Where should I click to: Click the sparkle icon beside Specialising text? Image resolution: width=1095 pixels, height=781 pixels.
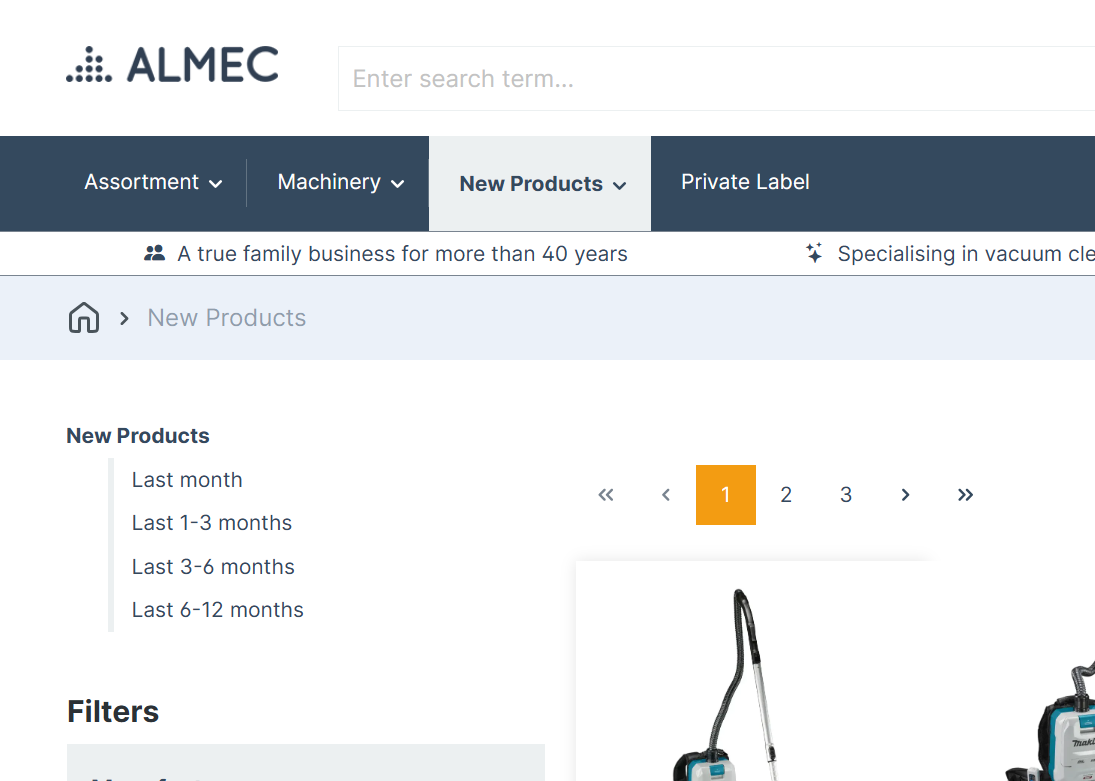(815, 254)
